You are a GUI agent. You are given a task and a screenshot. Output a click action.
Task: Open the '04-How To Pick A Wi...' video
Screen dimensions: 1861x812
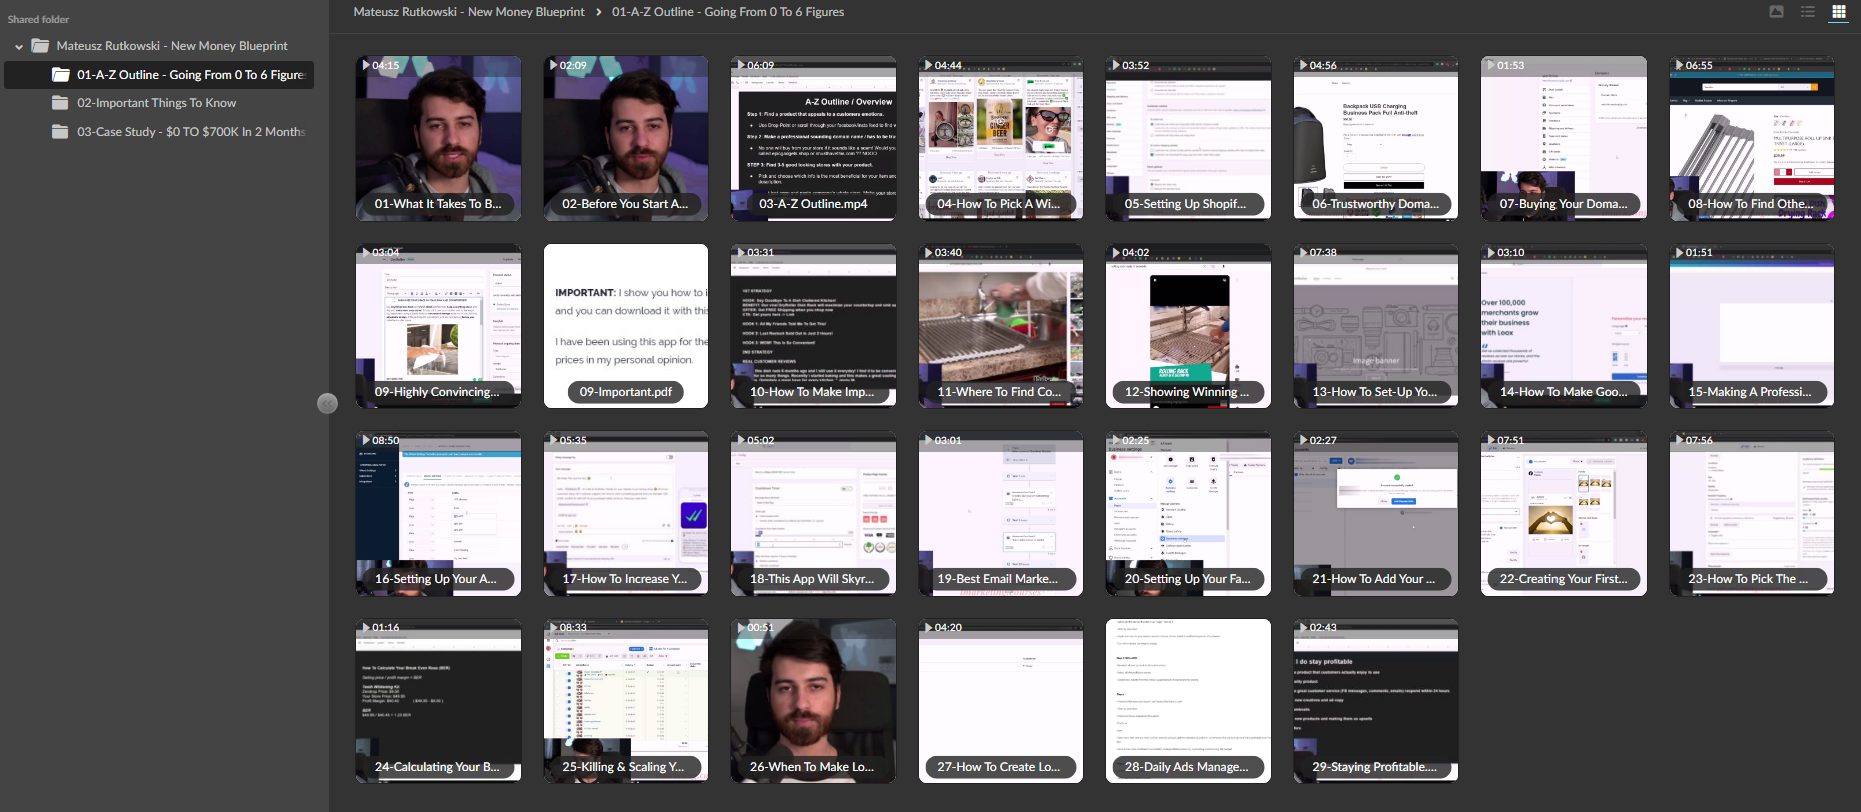click(x=1001, y=138)
